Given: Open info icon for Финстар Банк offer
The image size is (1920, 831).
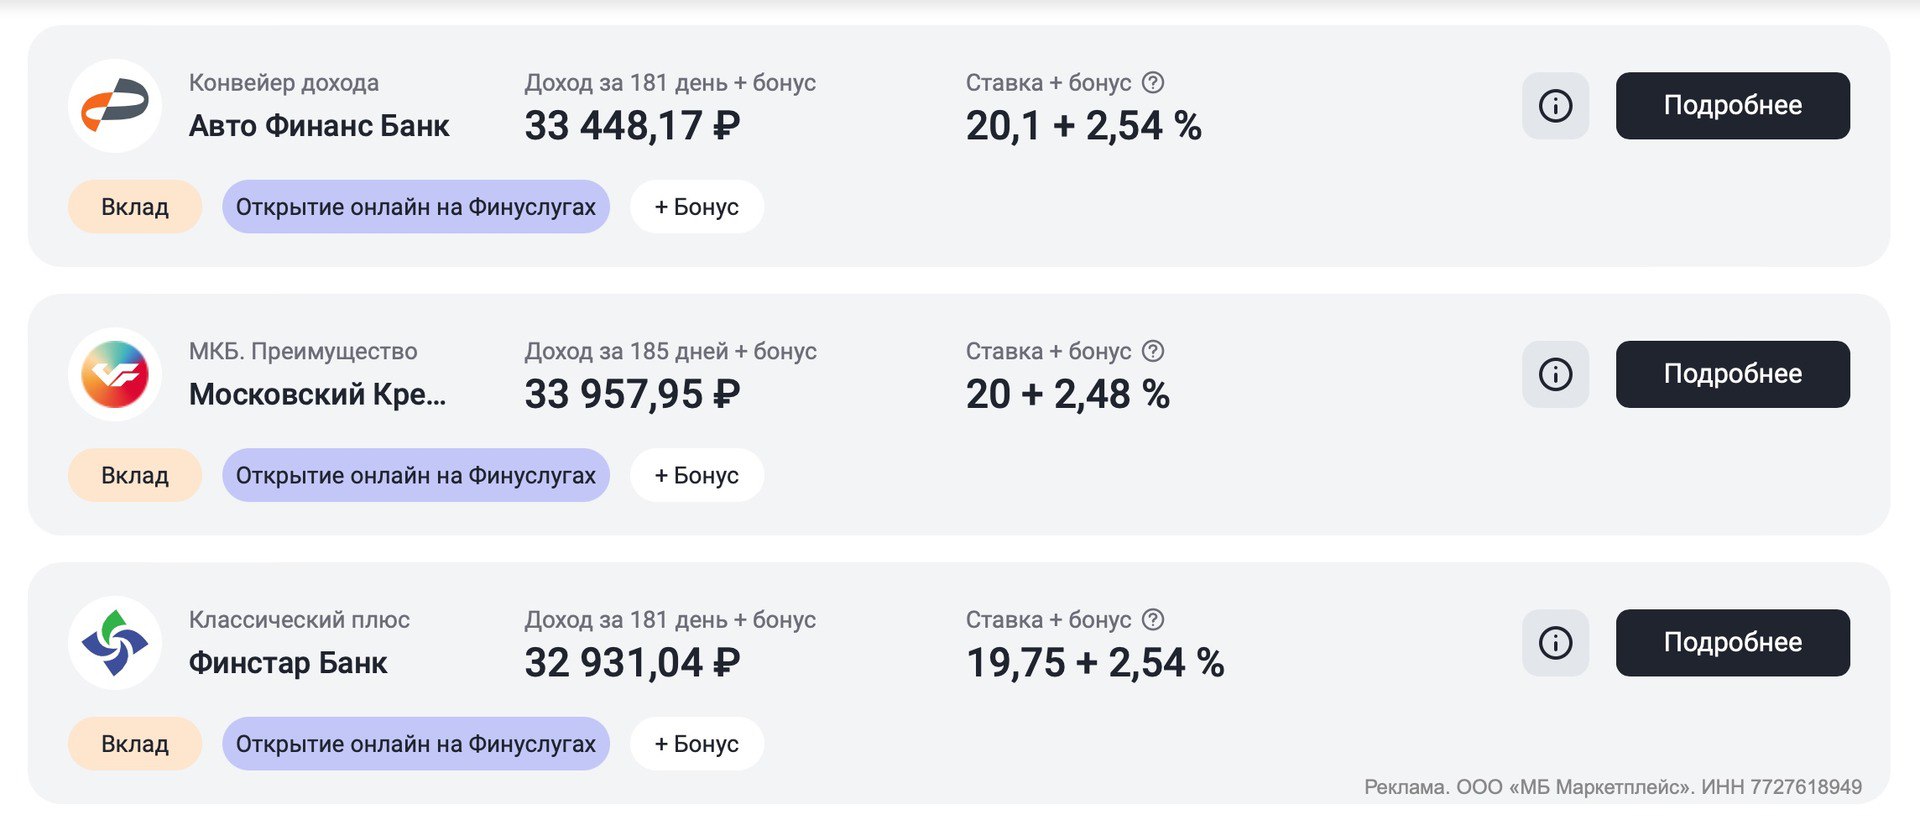Looking at the screenshot, I should pos(1555,643).
